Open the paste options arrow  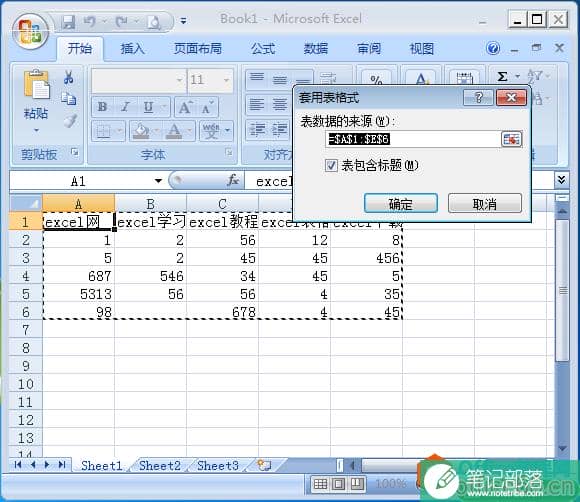coord(36,130)
